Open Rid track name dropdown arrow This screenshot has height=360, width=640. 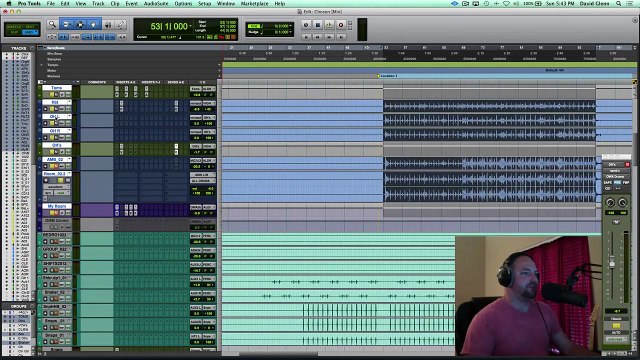pos(70,102)
